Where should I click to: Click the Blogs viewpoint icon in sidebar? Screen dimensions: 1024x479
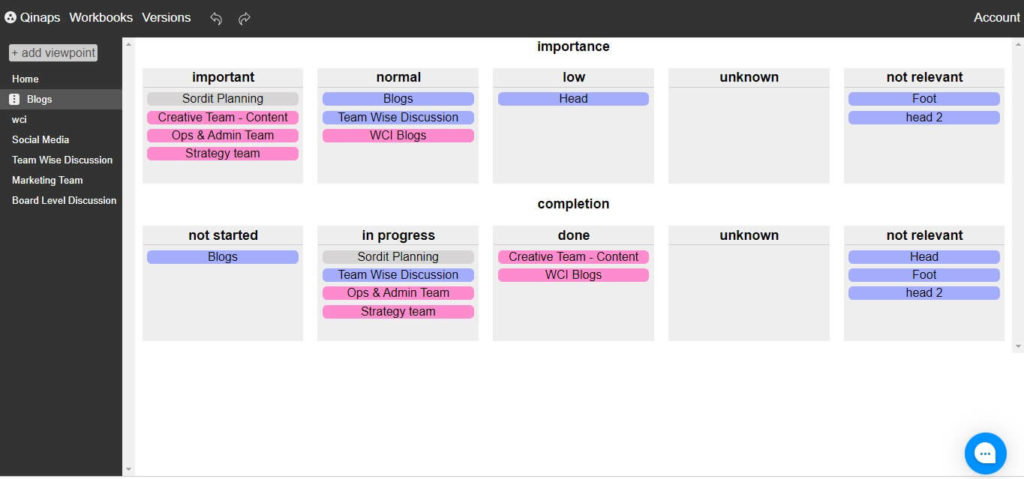[14, 99]
